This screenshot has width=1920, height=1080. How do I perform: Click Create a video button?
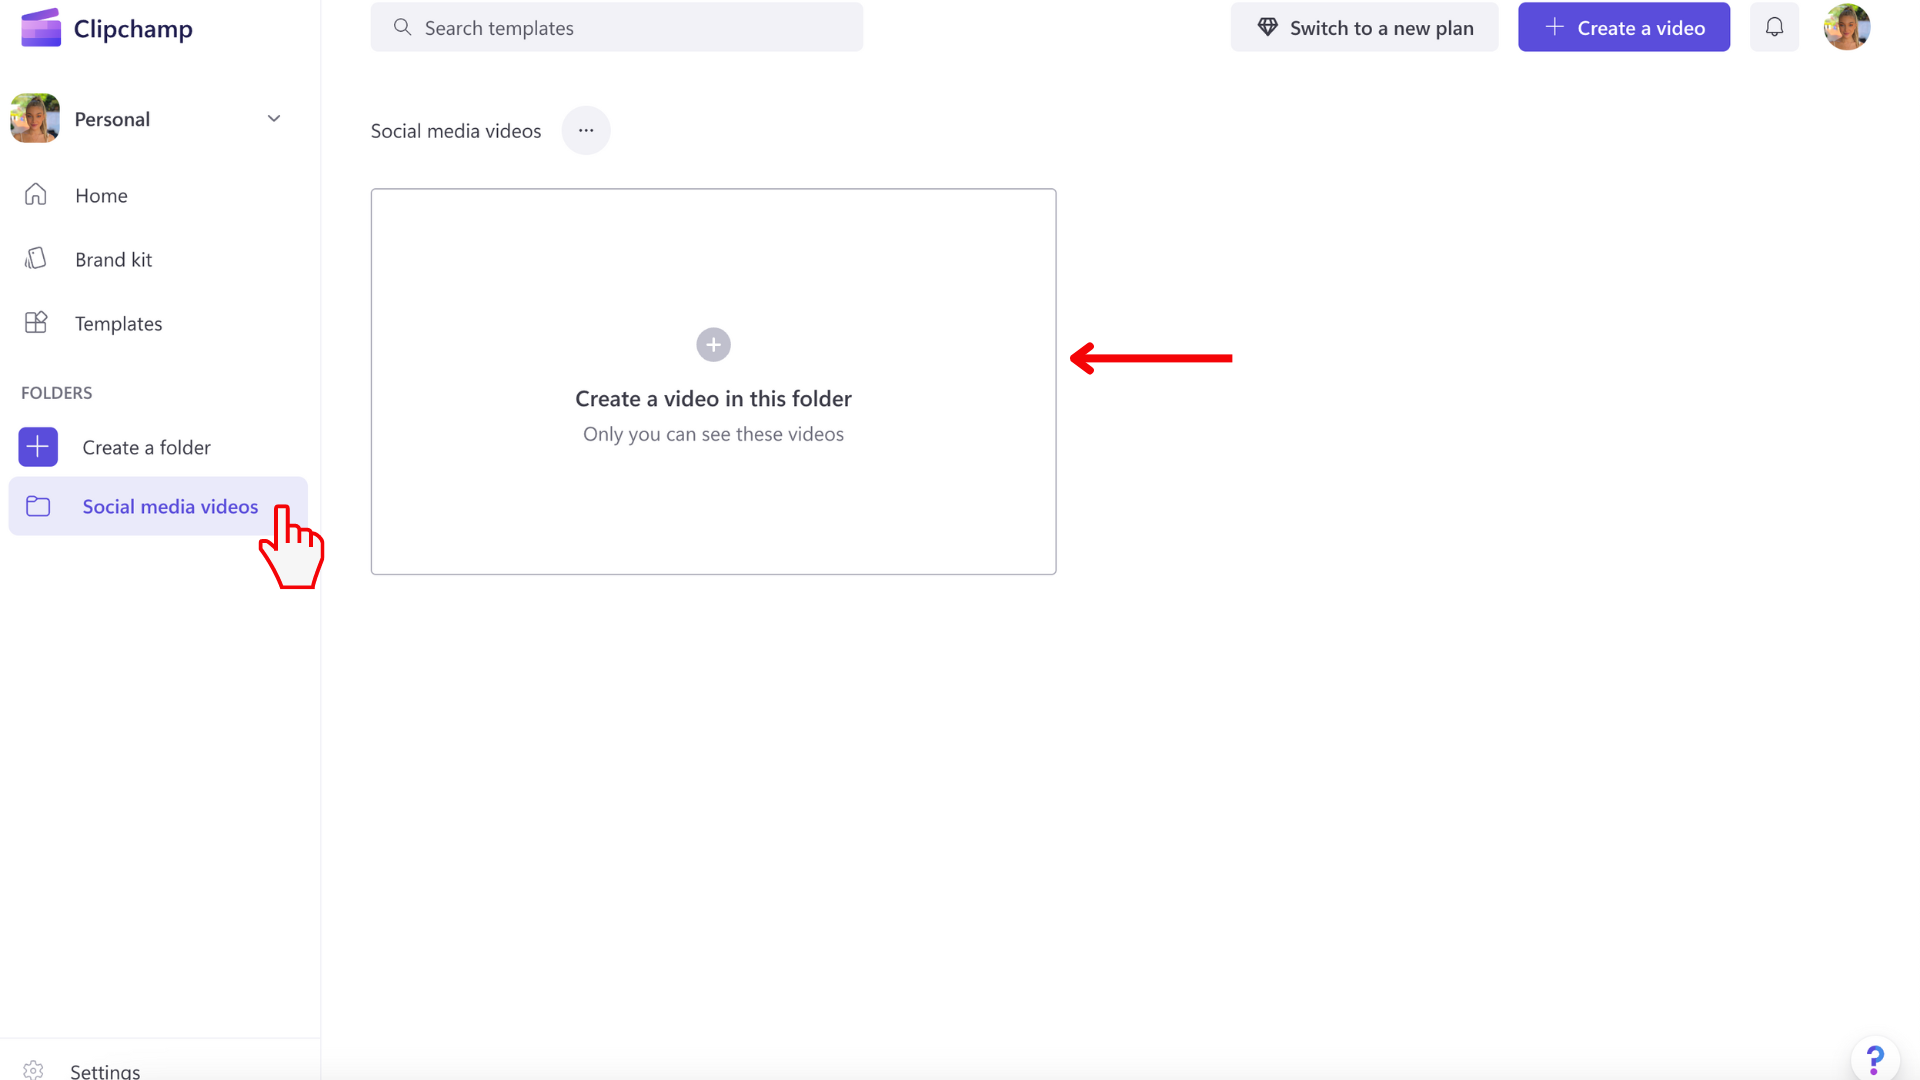coord(1623,26)
